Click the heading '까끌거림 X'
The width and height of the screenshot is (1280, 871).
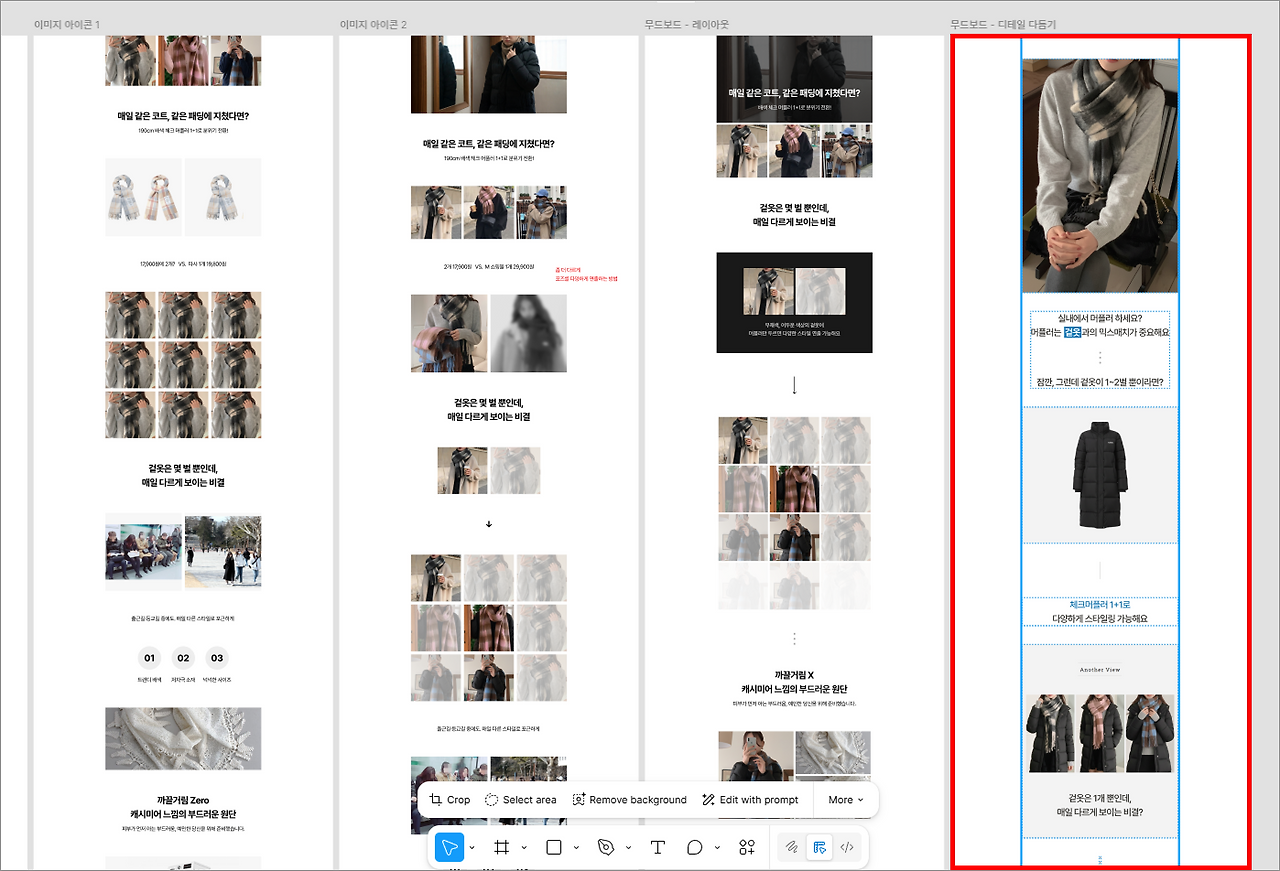click(x=794, y=675)
